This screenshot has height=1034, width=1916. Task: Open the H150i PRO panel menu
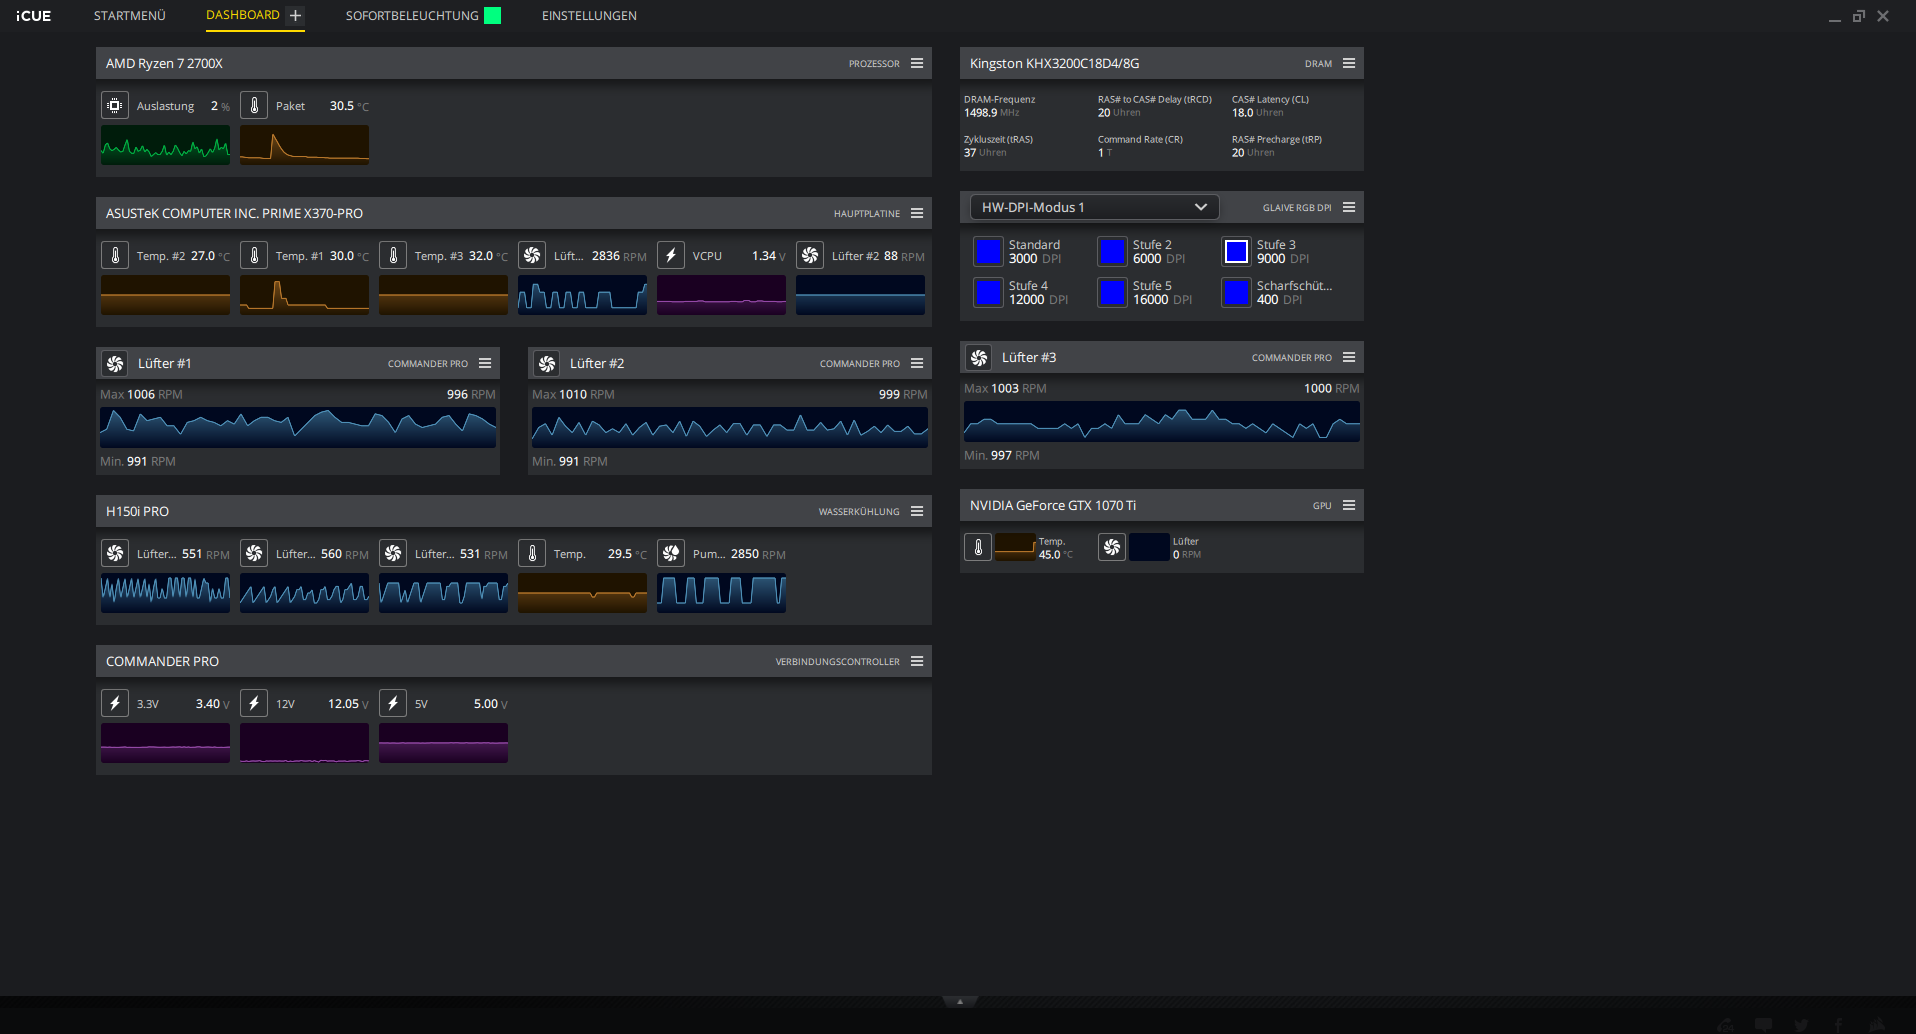(x=917, y=511)
